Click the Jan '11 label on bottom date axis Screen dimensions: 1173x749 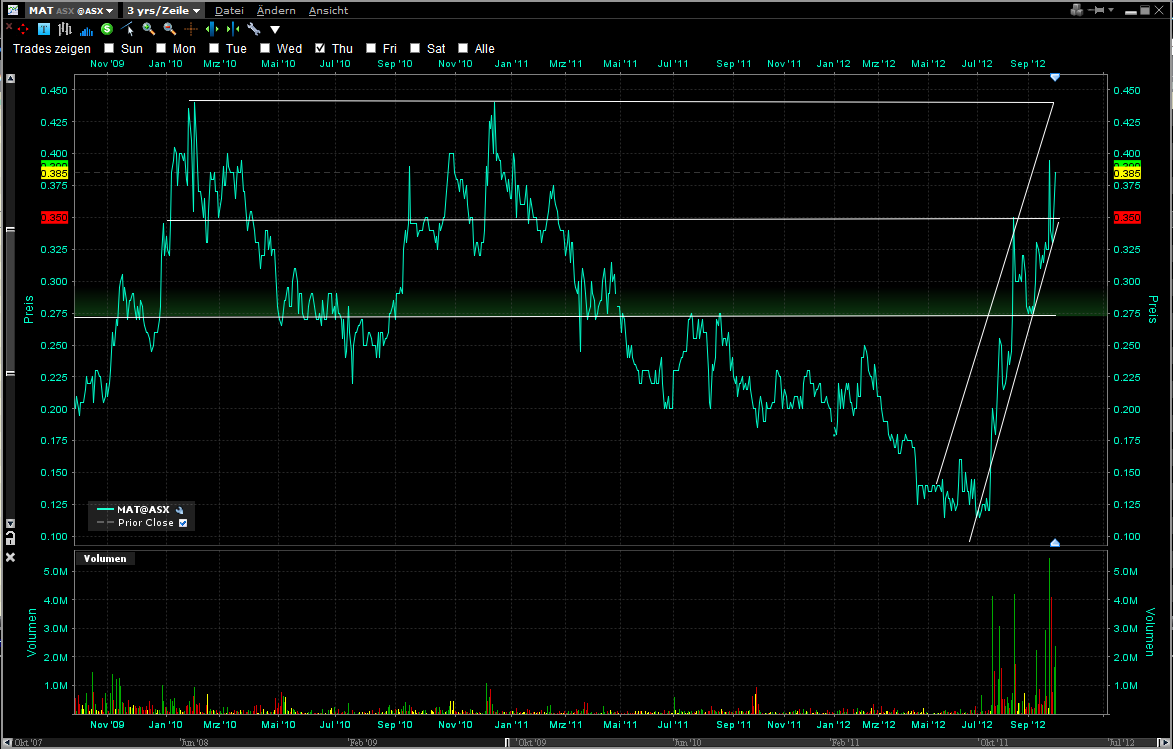[512, 725]
